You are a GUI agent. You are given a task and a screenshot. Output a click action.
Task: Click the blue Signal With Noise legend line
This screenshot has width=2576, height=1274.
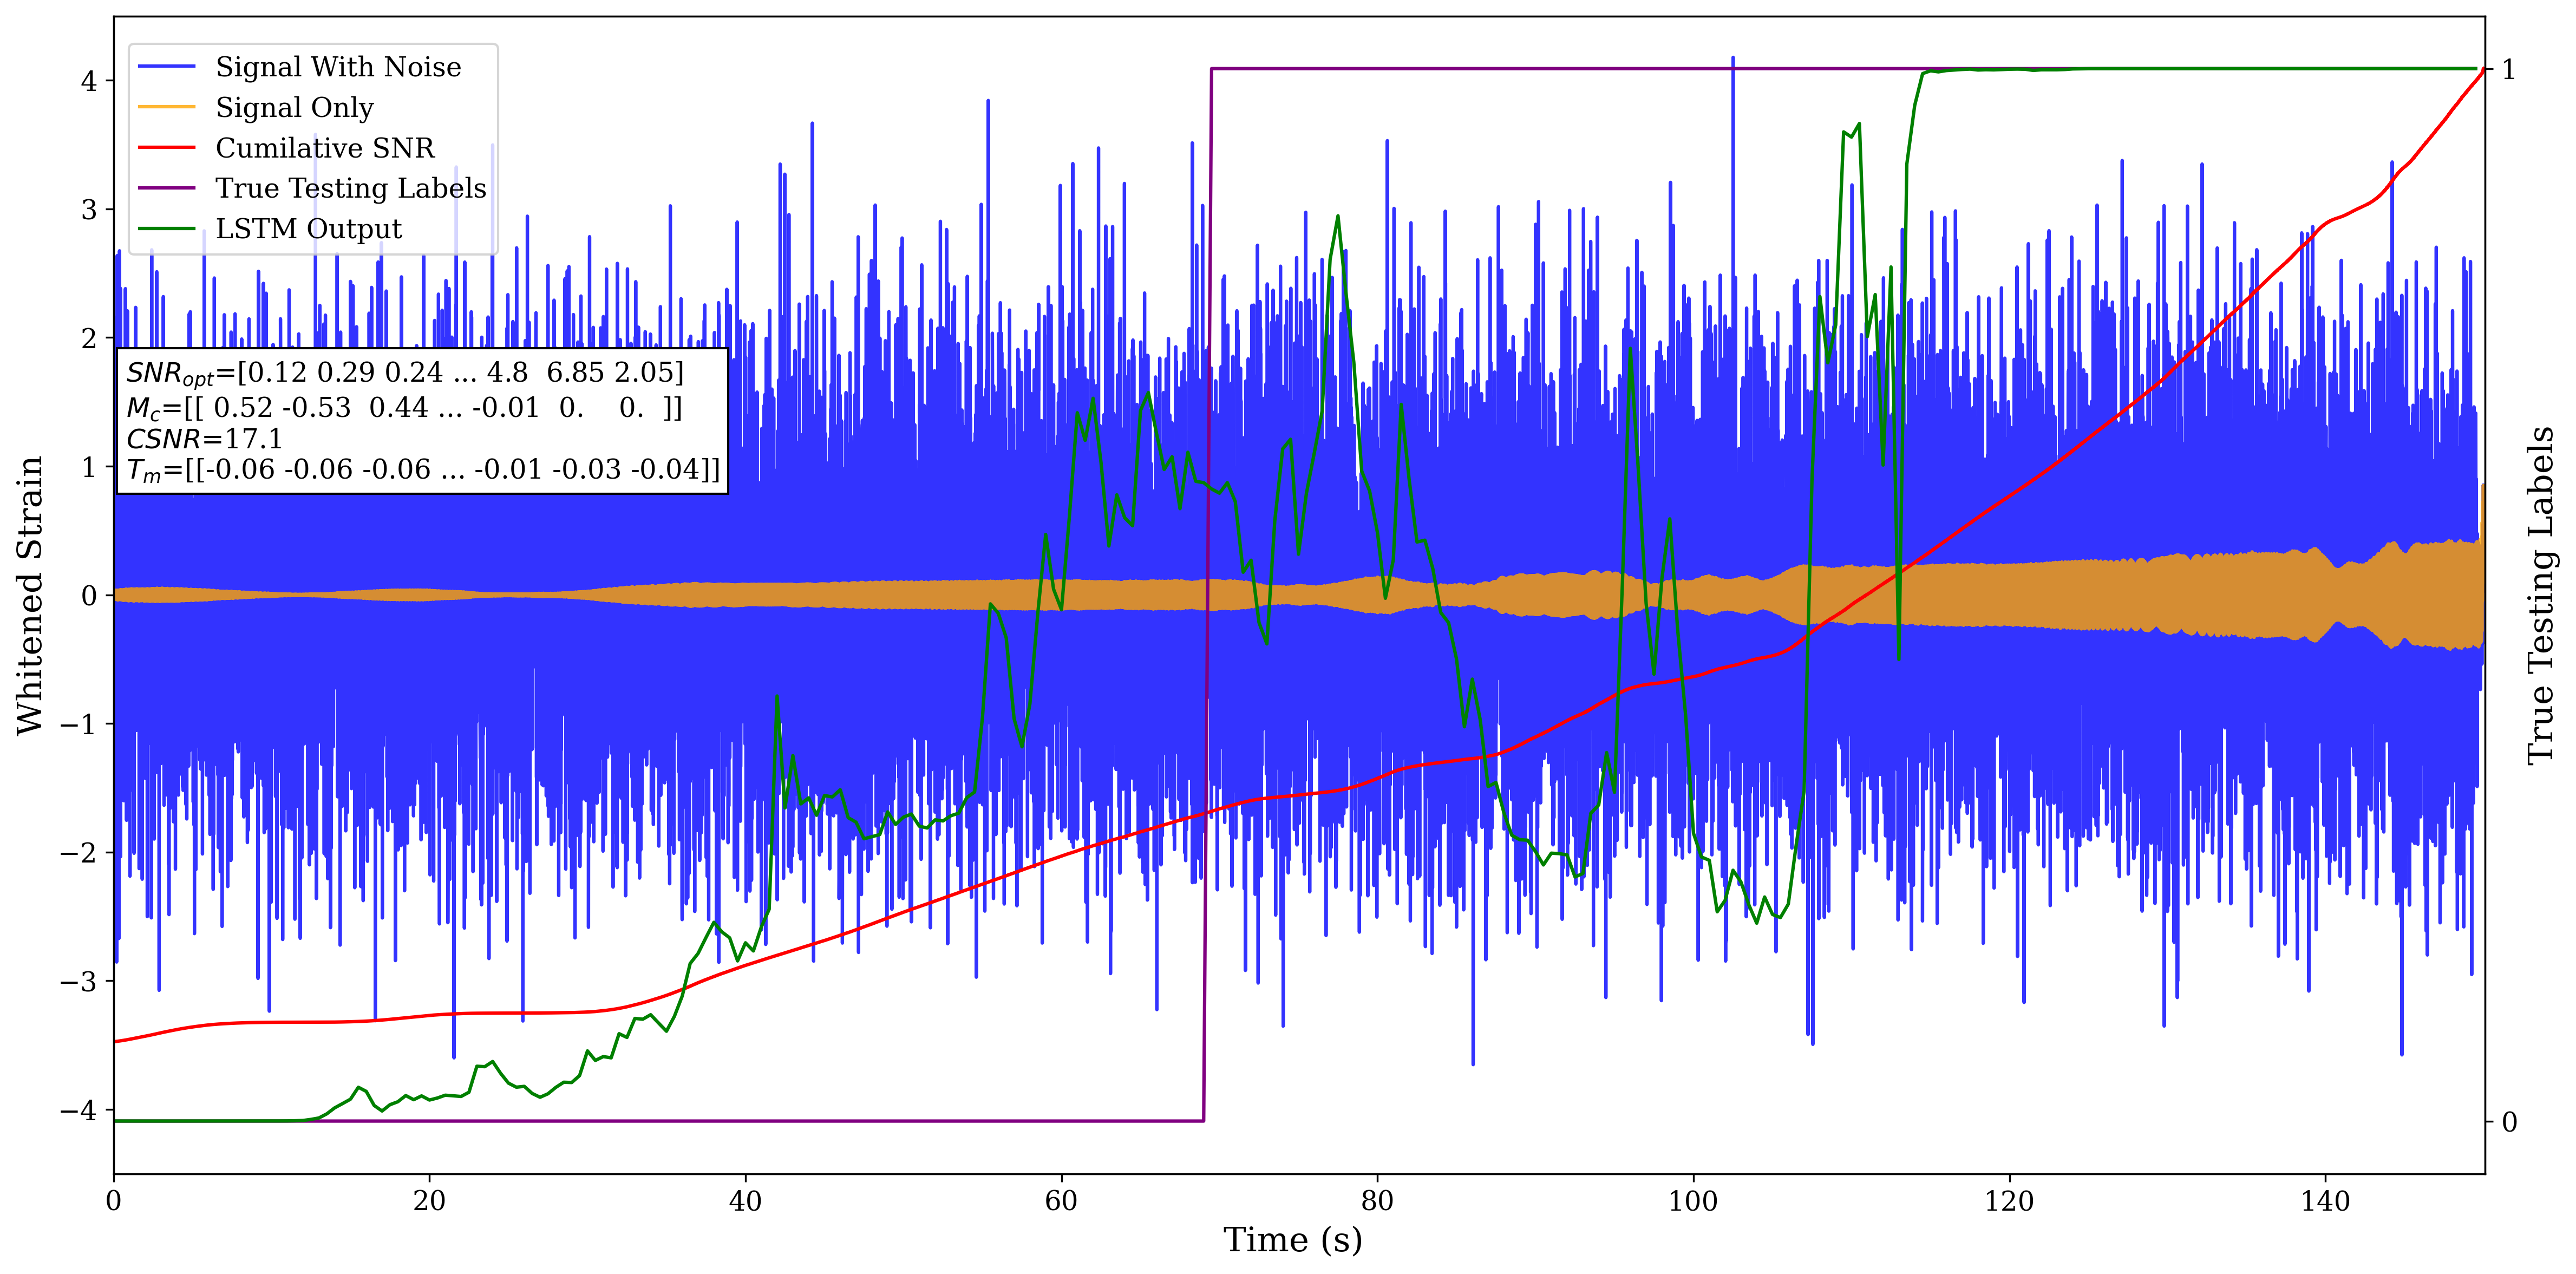coord(166,67)
